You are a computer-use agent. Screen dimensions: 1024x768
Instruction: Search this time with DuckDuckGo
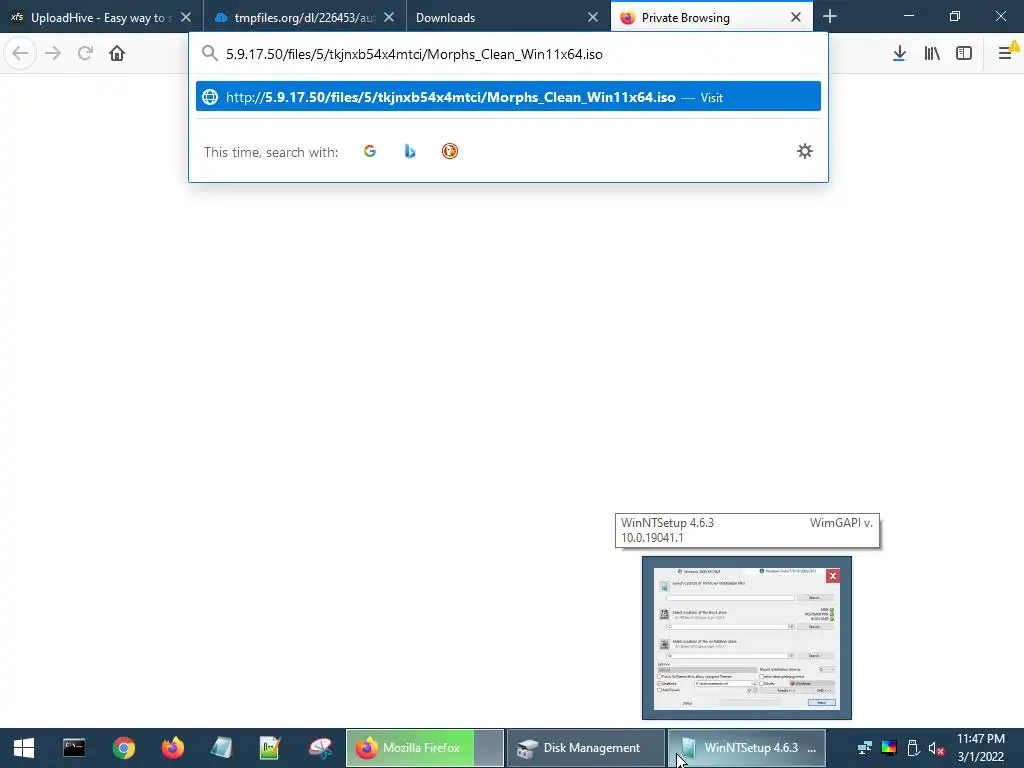[449, 152]
